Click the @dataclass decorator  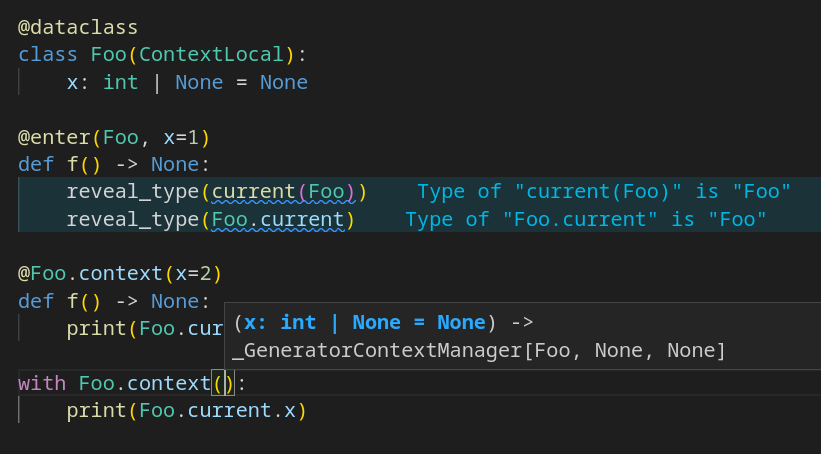[78, 27]
